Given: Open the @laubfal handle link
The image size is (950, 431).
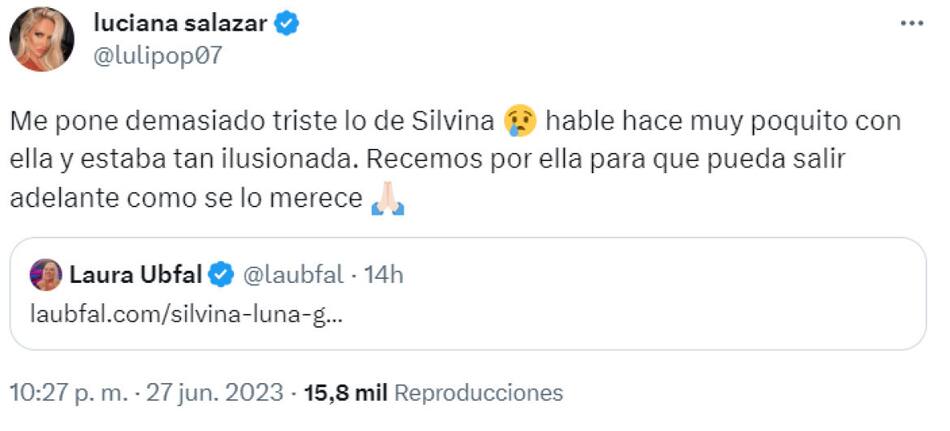Looking at the screenshot, I should [x=293, y=274].
